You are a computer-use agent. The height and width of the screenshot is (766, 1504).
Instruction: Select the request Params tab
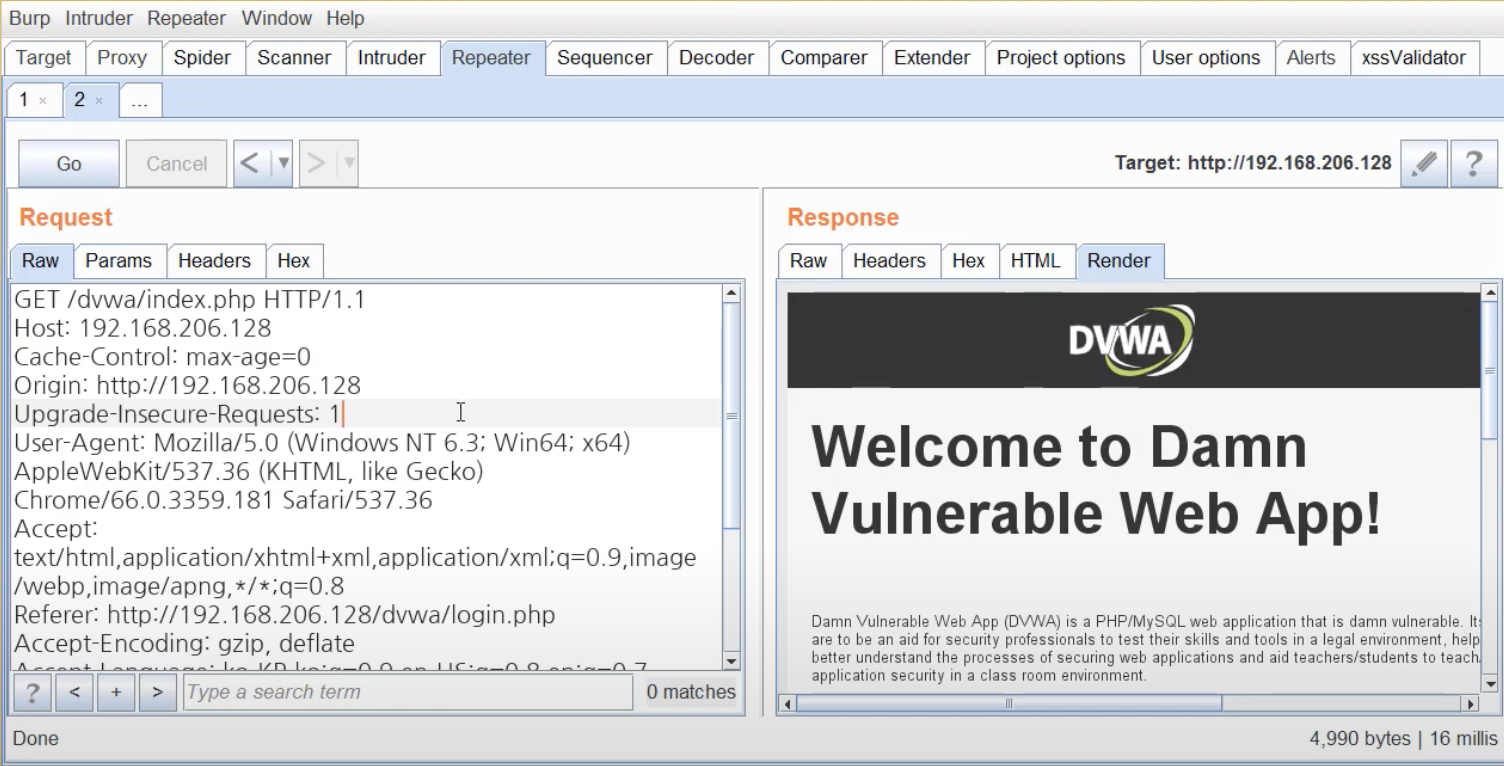point(119,261)
